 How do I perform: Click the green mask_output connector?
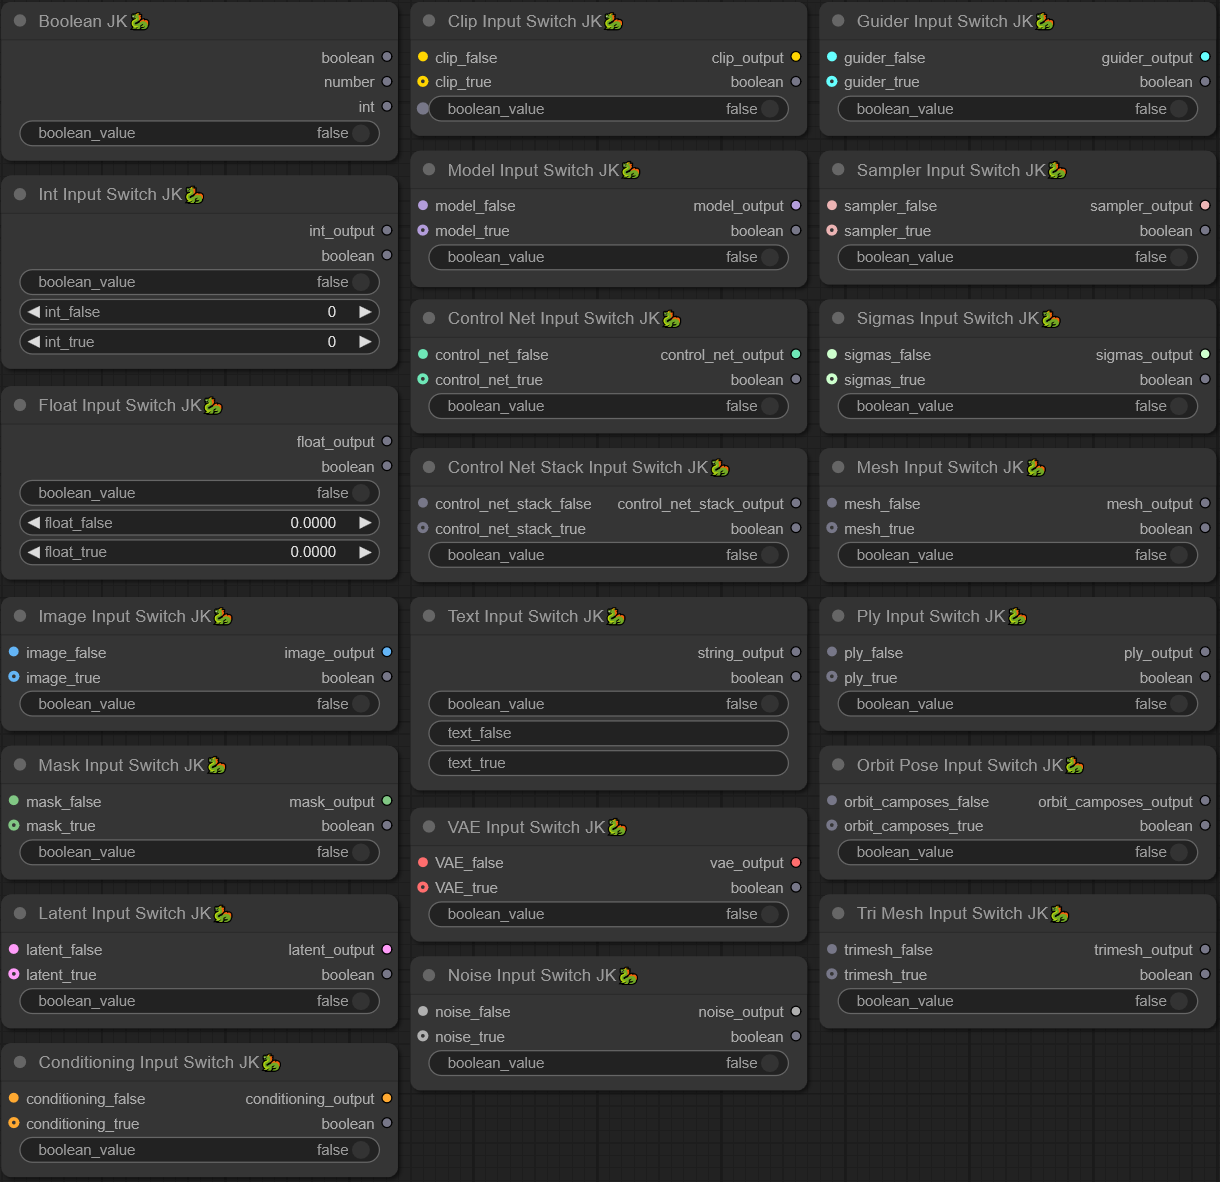click(387, 801)
